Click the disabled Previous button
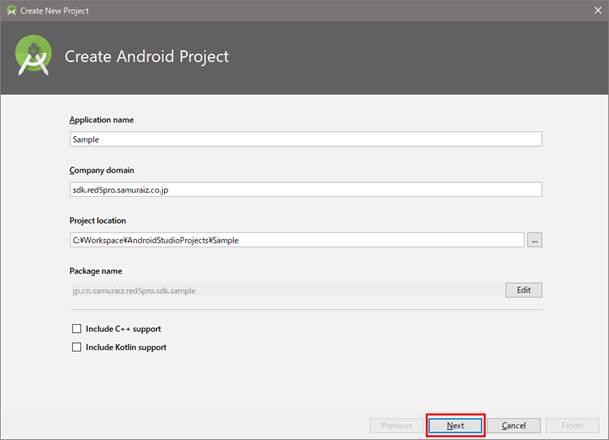Screen dimensions: 609x440 coord(397,426)
